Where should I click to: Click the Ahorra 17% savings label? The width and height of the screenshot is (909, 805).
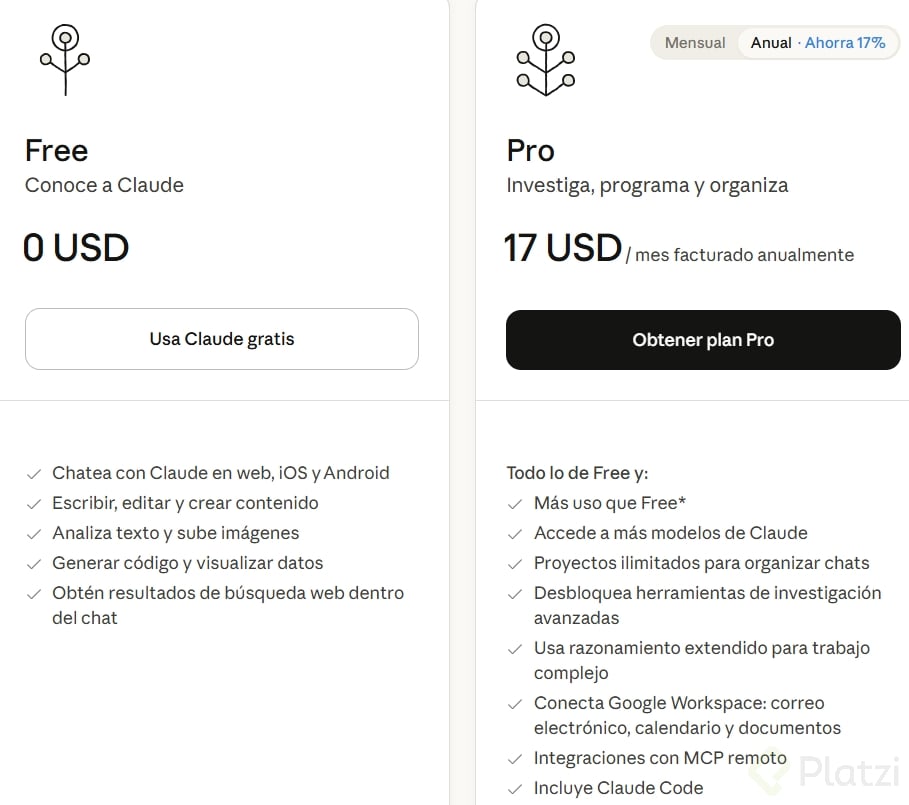[845, 43]
